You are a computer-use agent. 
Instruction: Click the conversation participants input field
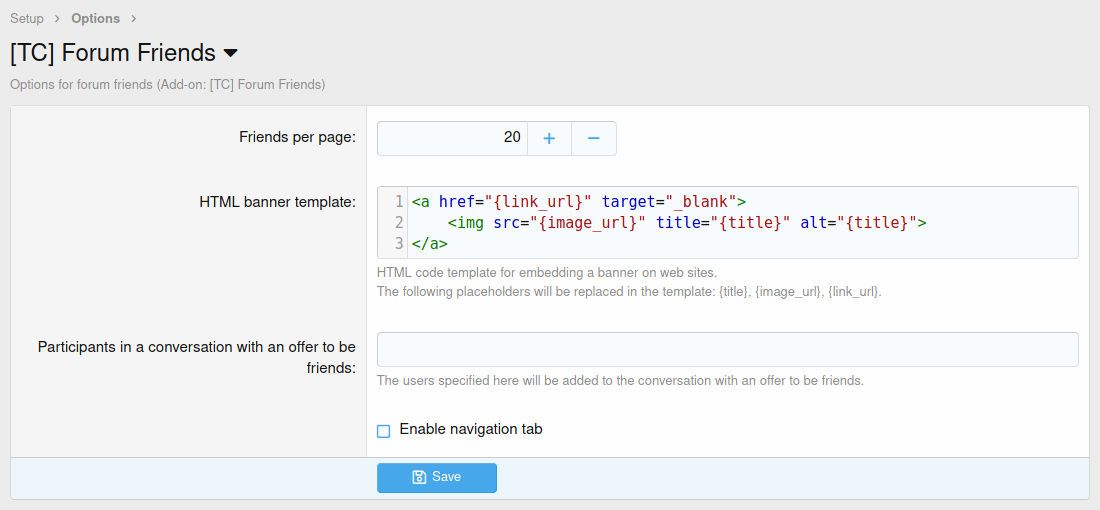pyautogui.click(x=727, y=349)
